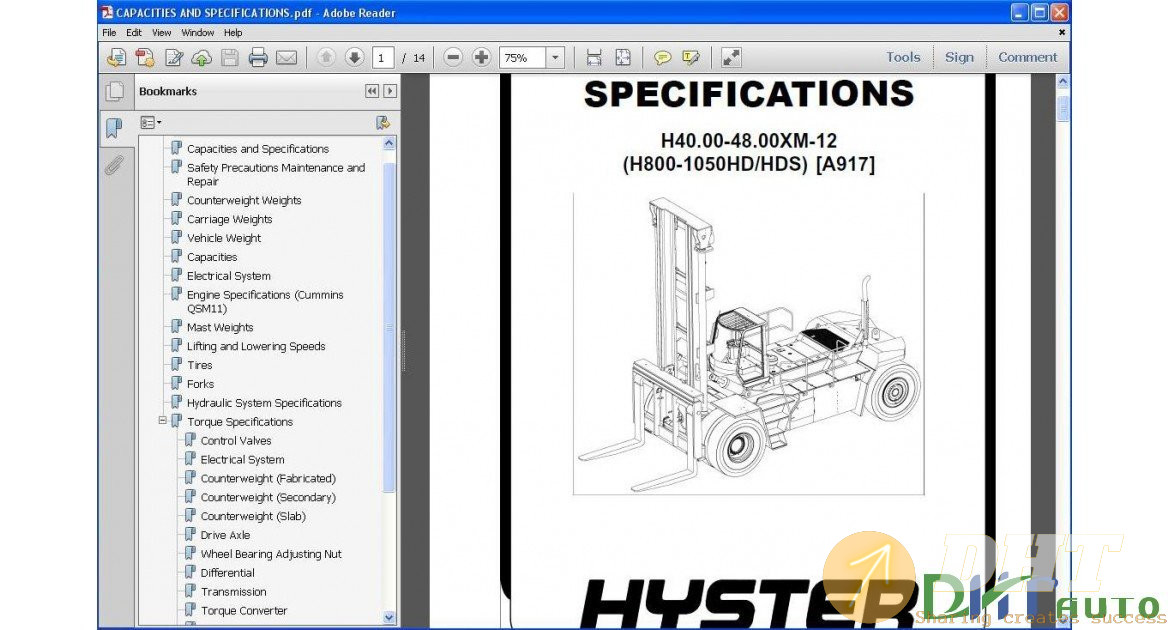Go to previous page with up arrow
Screen dimensions: 1170x630
click(326, 57)
